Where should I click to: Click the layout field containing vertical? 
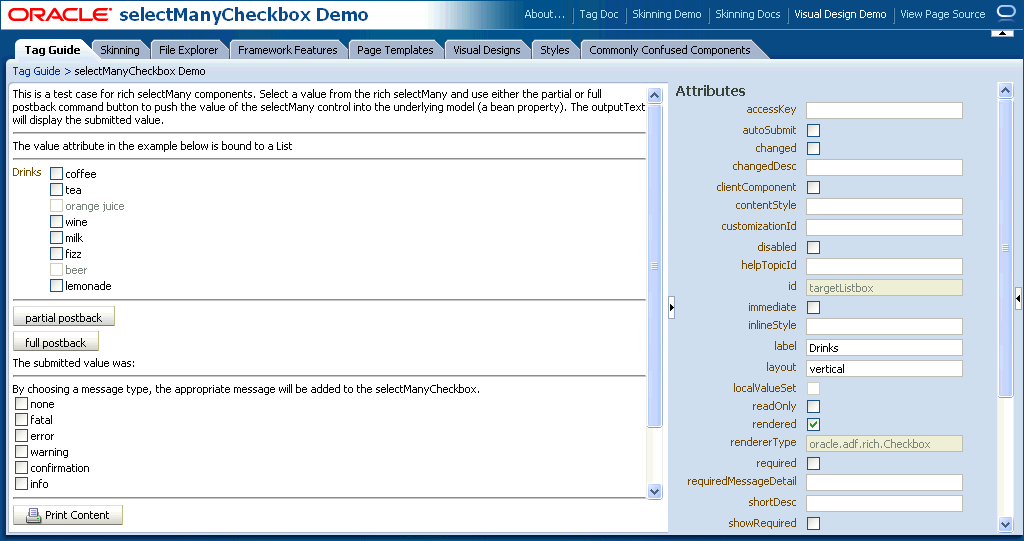[884, 369]
